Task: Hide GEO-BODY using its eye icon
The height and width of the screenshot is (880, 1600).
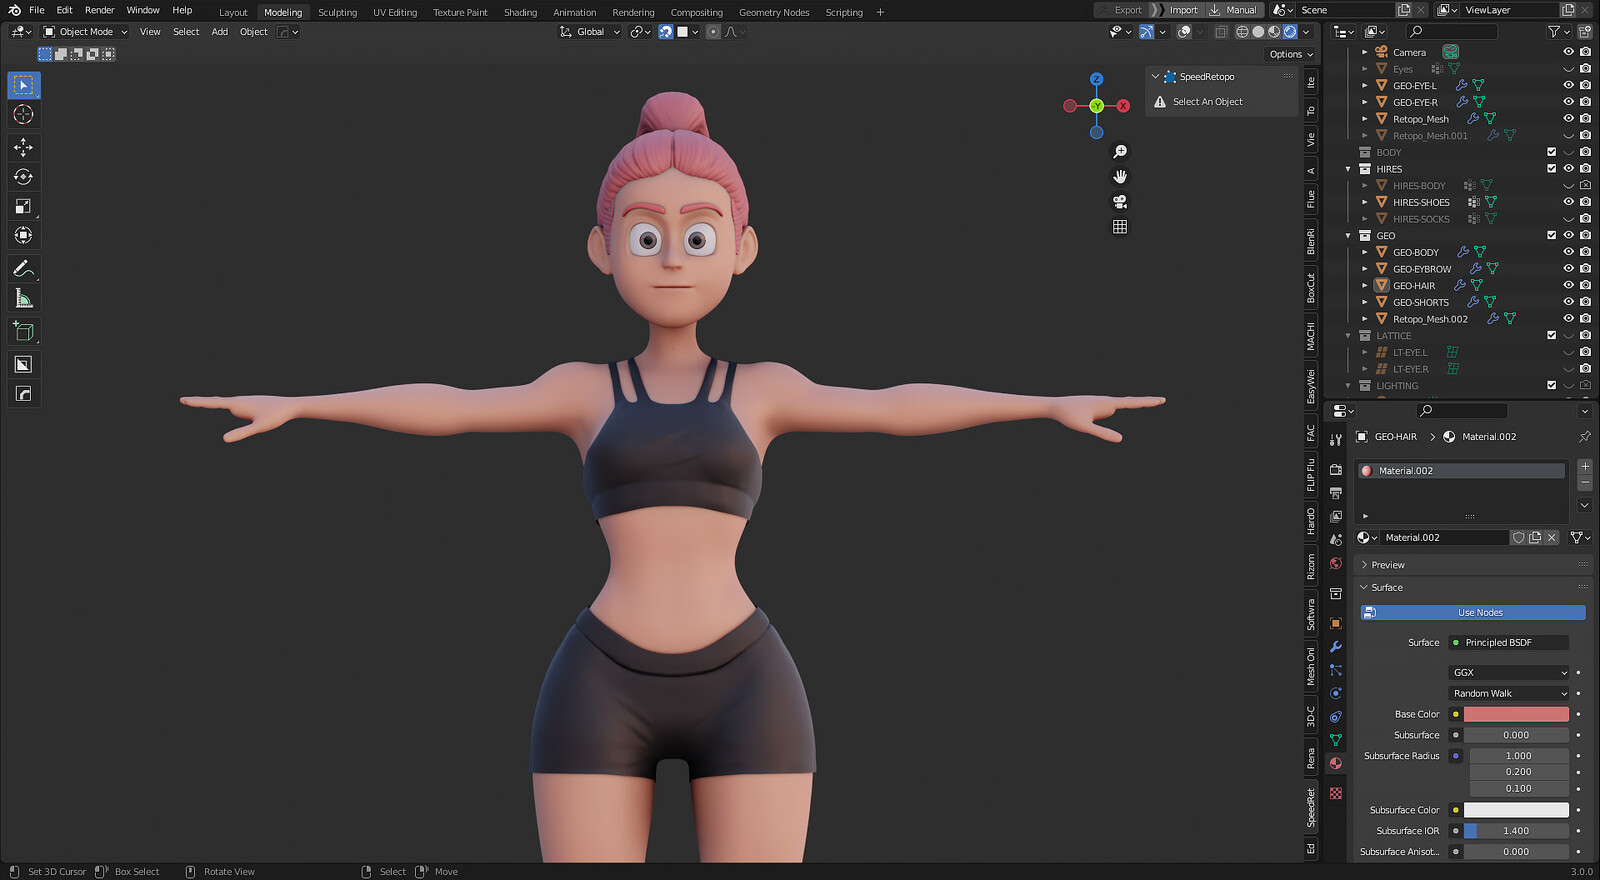Action: click(x=1568, y=252)
